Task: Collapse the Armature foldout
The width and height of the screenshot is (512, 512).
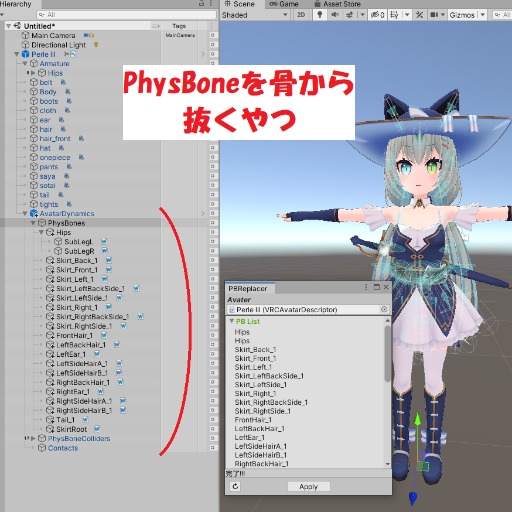Action: (25, 63)
